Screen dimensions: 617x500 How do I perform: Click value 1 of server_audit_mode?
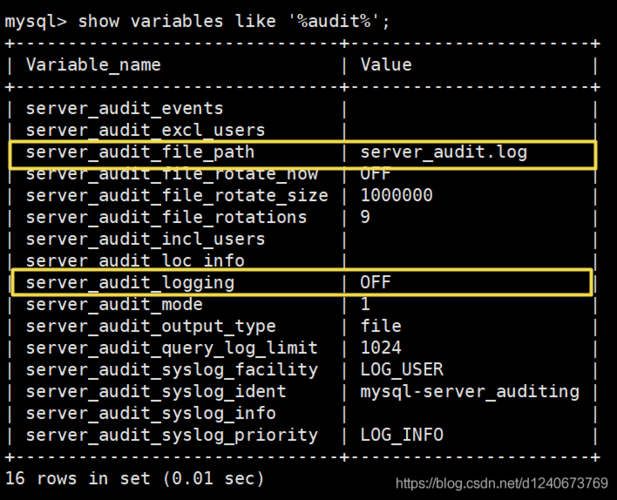(x=365, y=304)
